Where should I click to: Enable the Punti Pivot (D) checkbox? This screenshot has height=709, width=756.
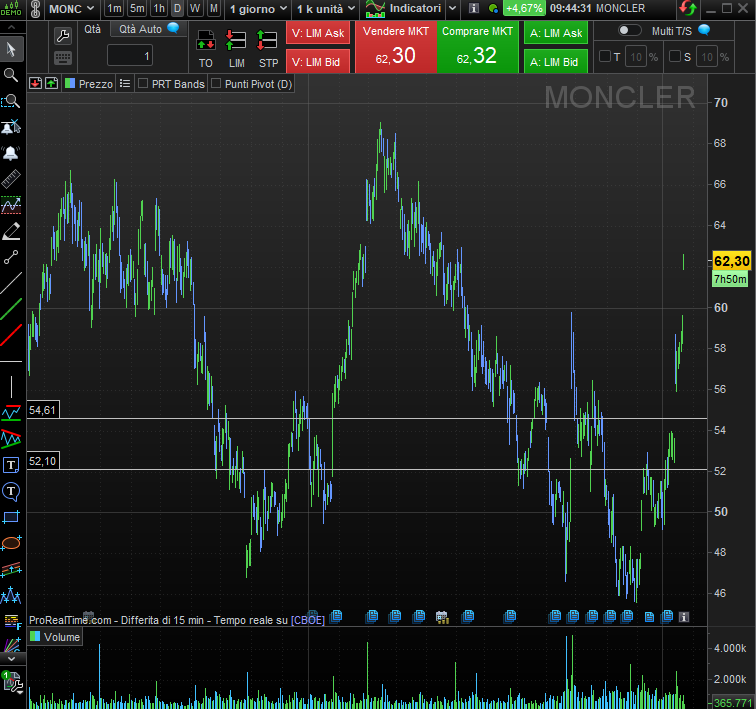click(x=216, y=84)
